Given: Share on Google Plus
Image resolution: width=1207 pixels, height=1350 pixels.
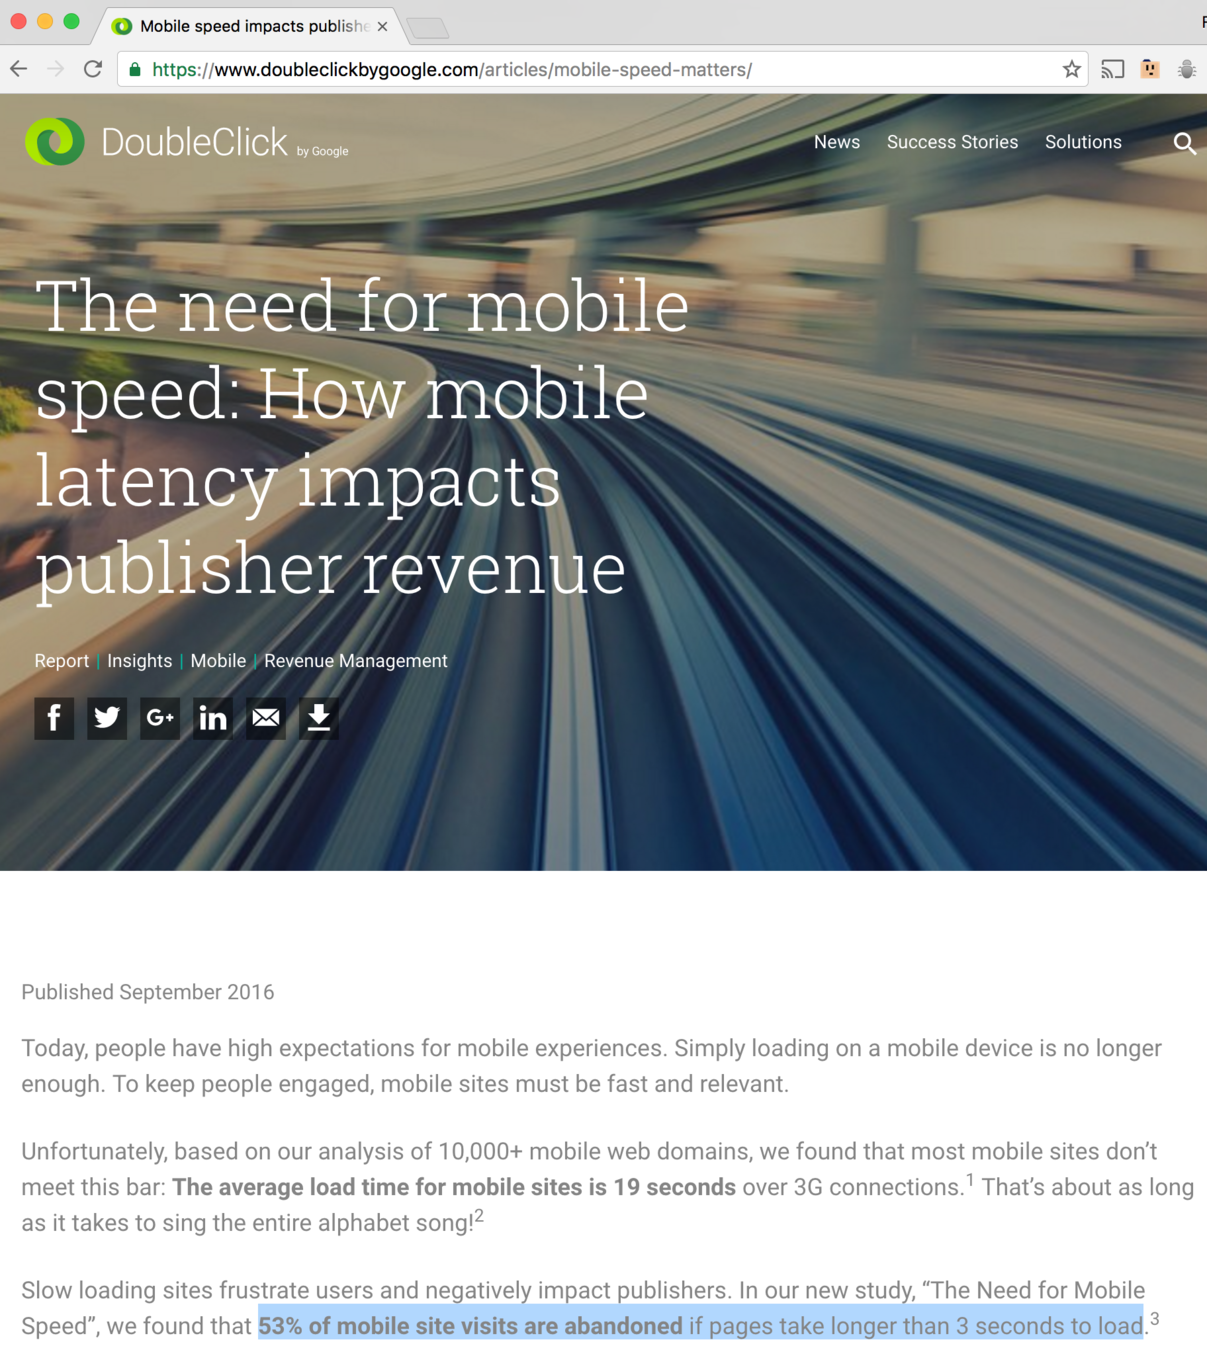Looking at the screenshot, I should point(160,718).
